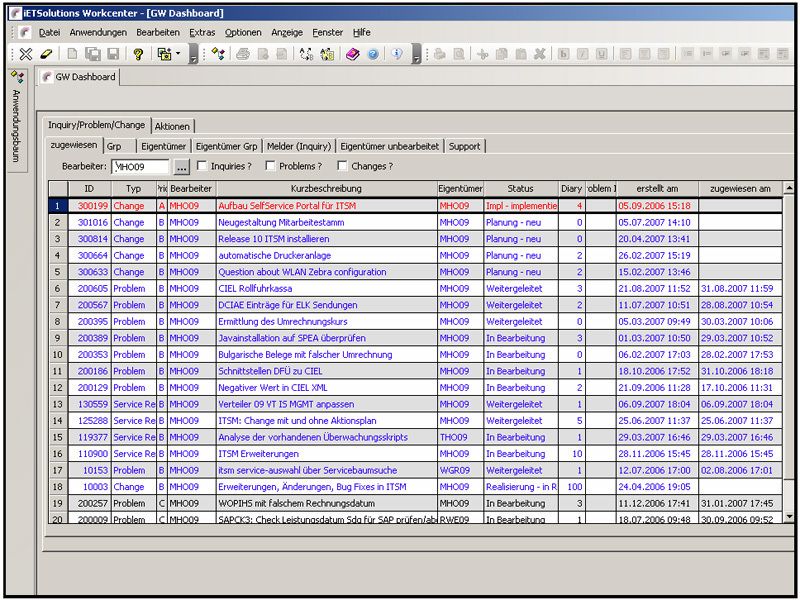Open the Anwendungsbaum sidebar panel icon
This screenshot has width=800, height=600.
coord(17,76)
